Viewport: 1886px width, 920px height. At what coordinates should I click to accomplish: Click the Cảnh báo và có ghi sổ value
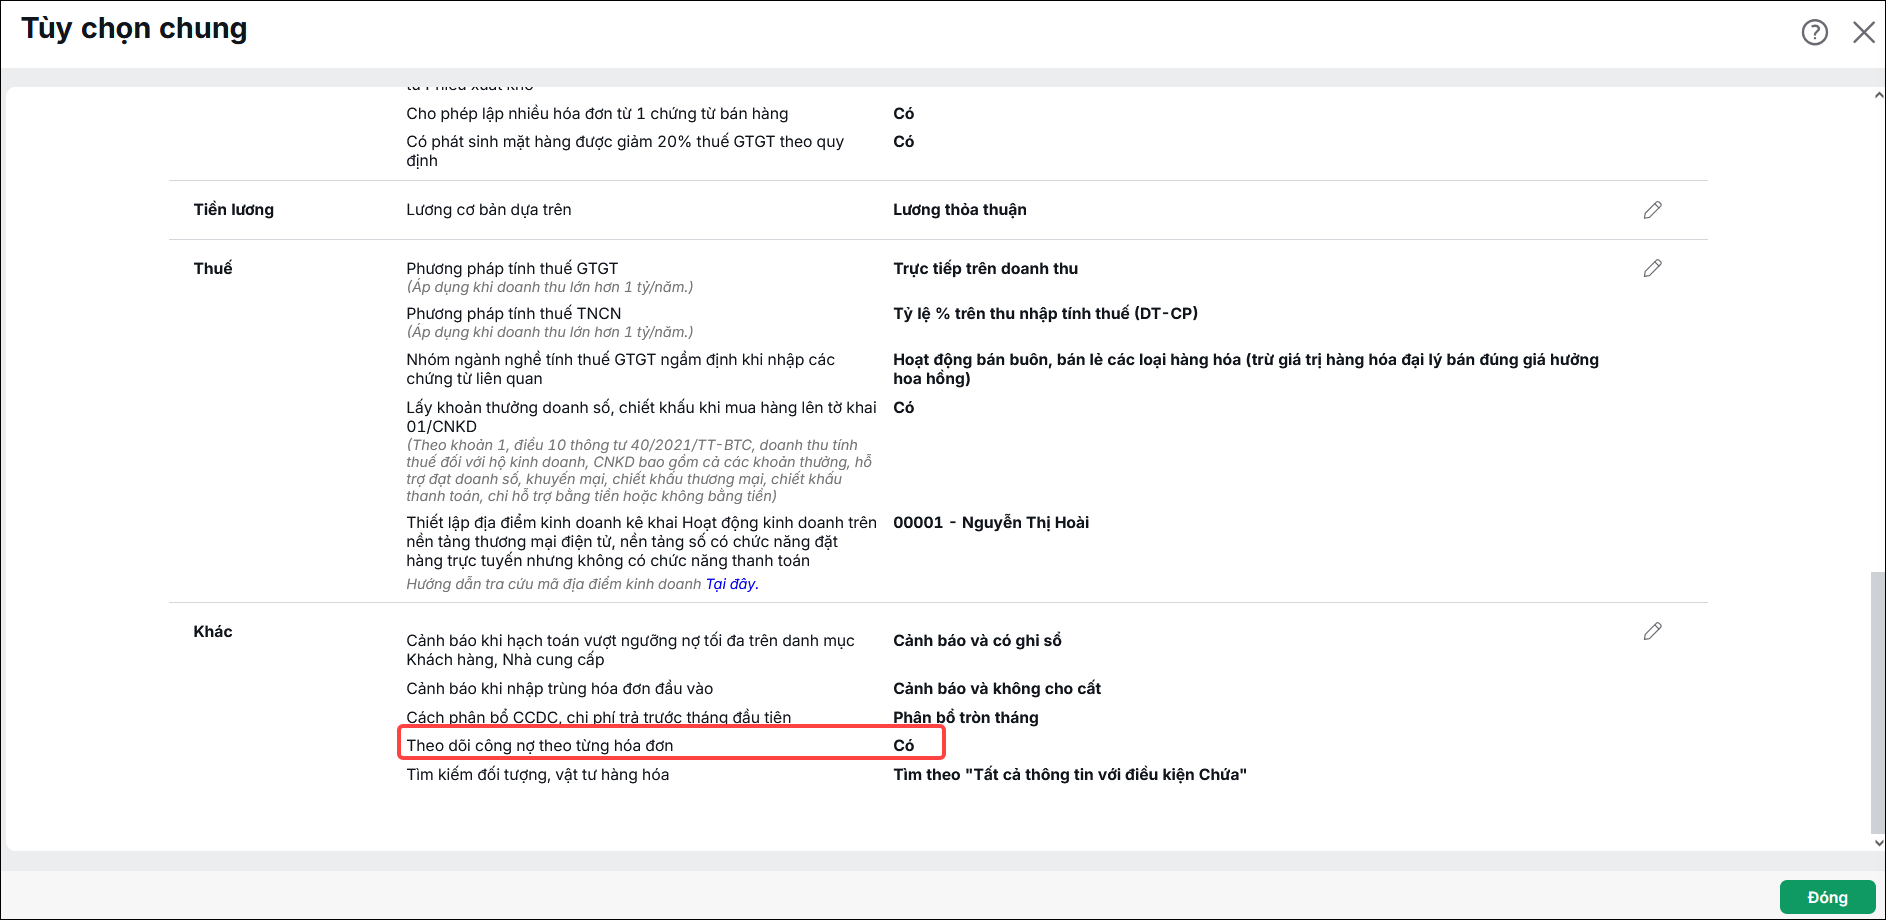click(977, 640)
